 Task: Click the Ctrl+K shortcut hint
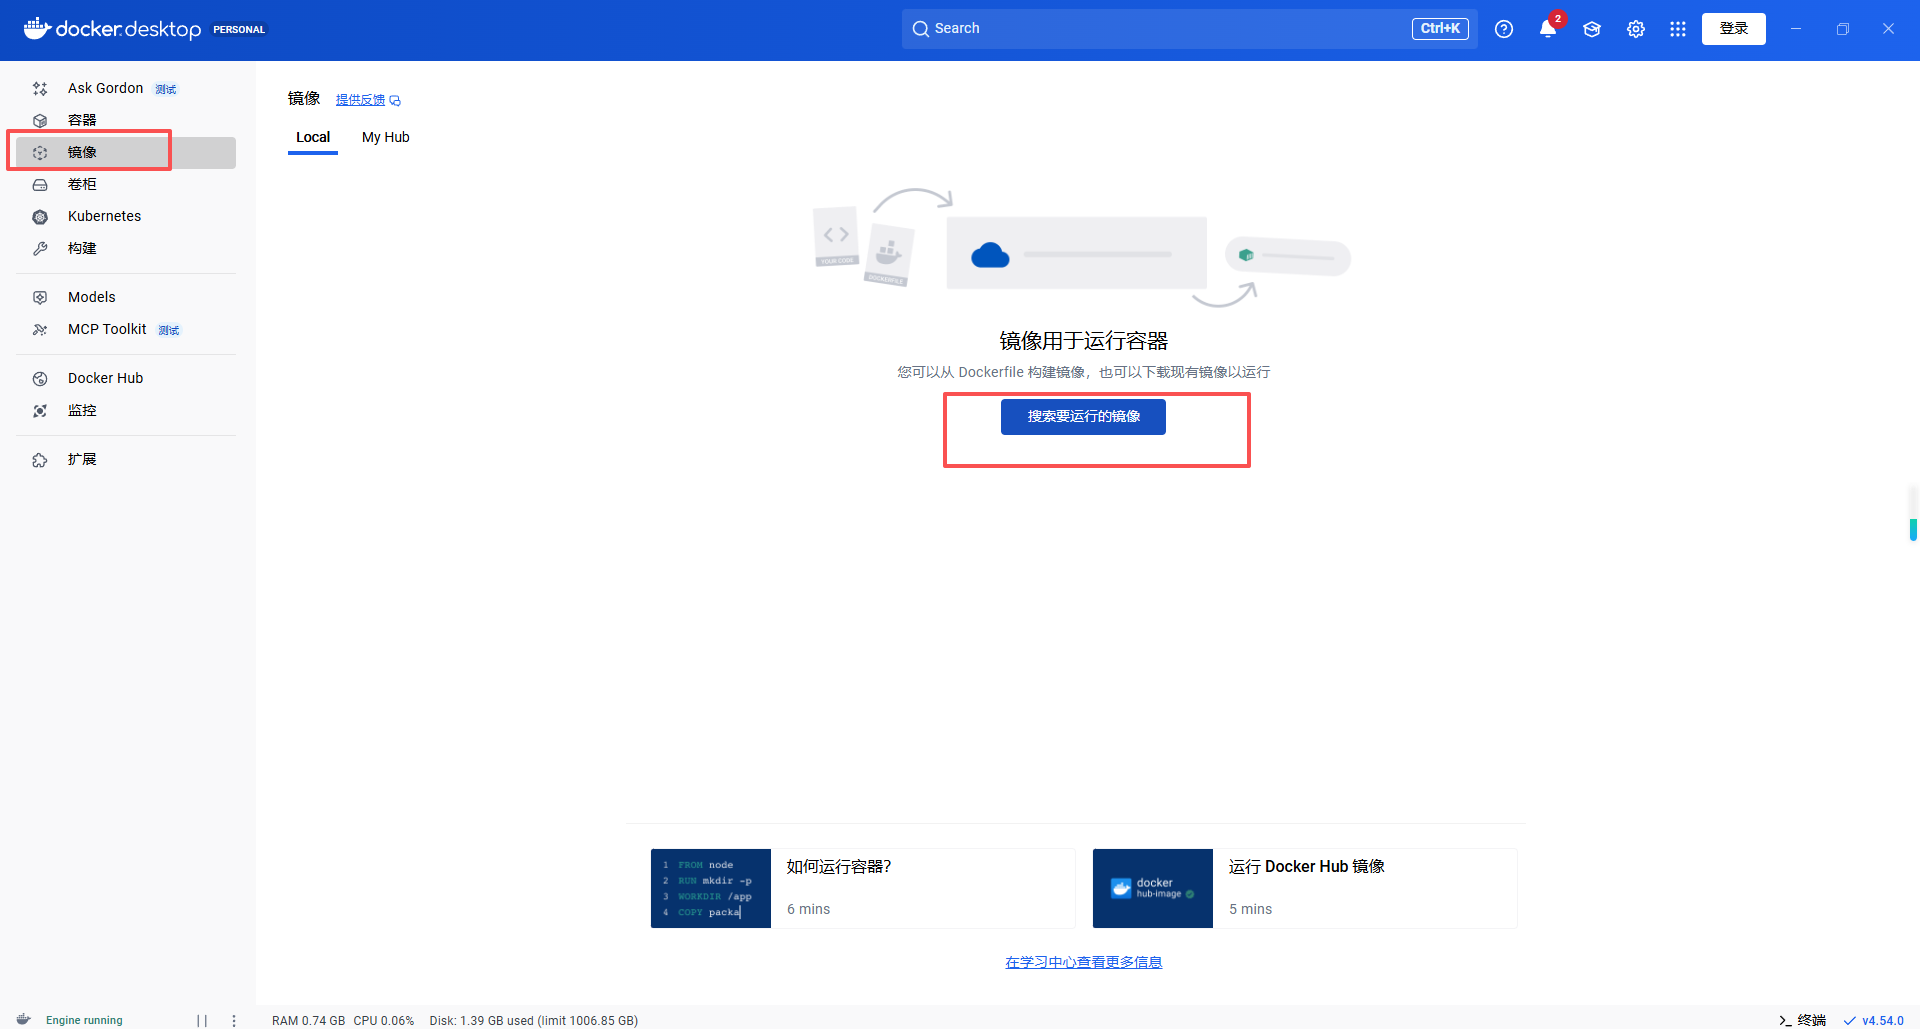click(x=1440, y=29)
